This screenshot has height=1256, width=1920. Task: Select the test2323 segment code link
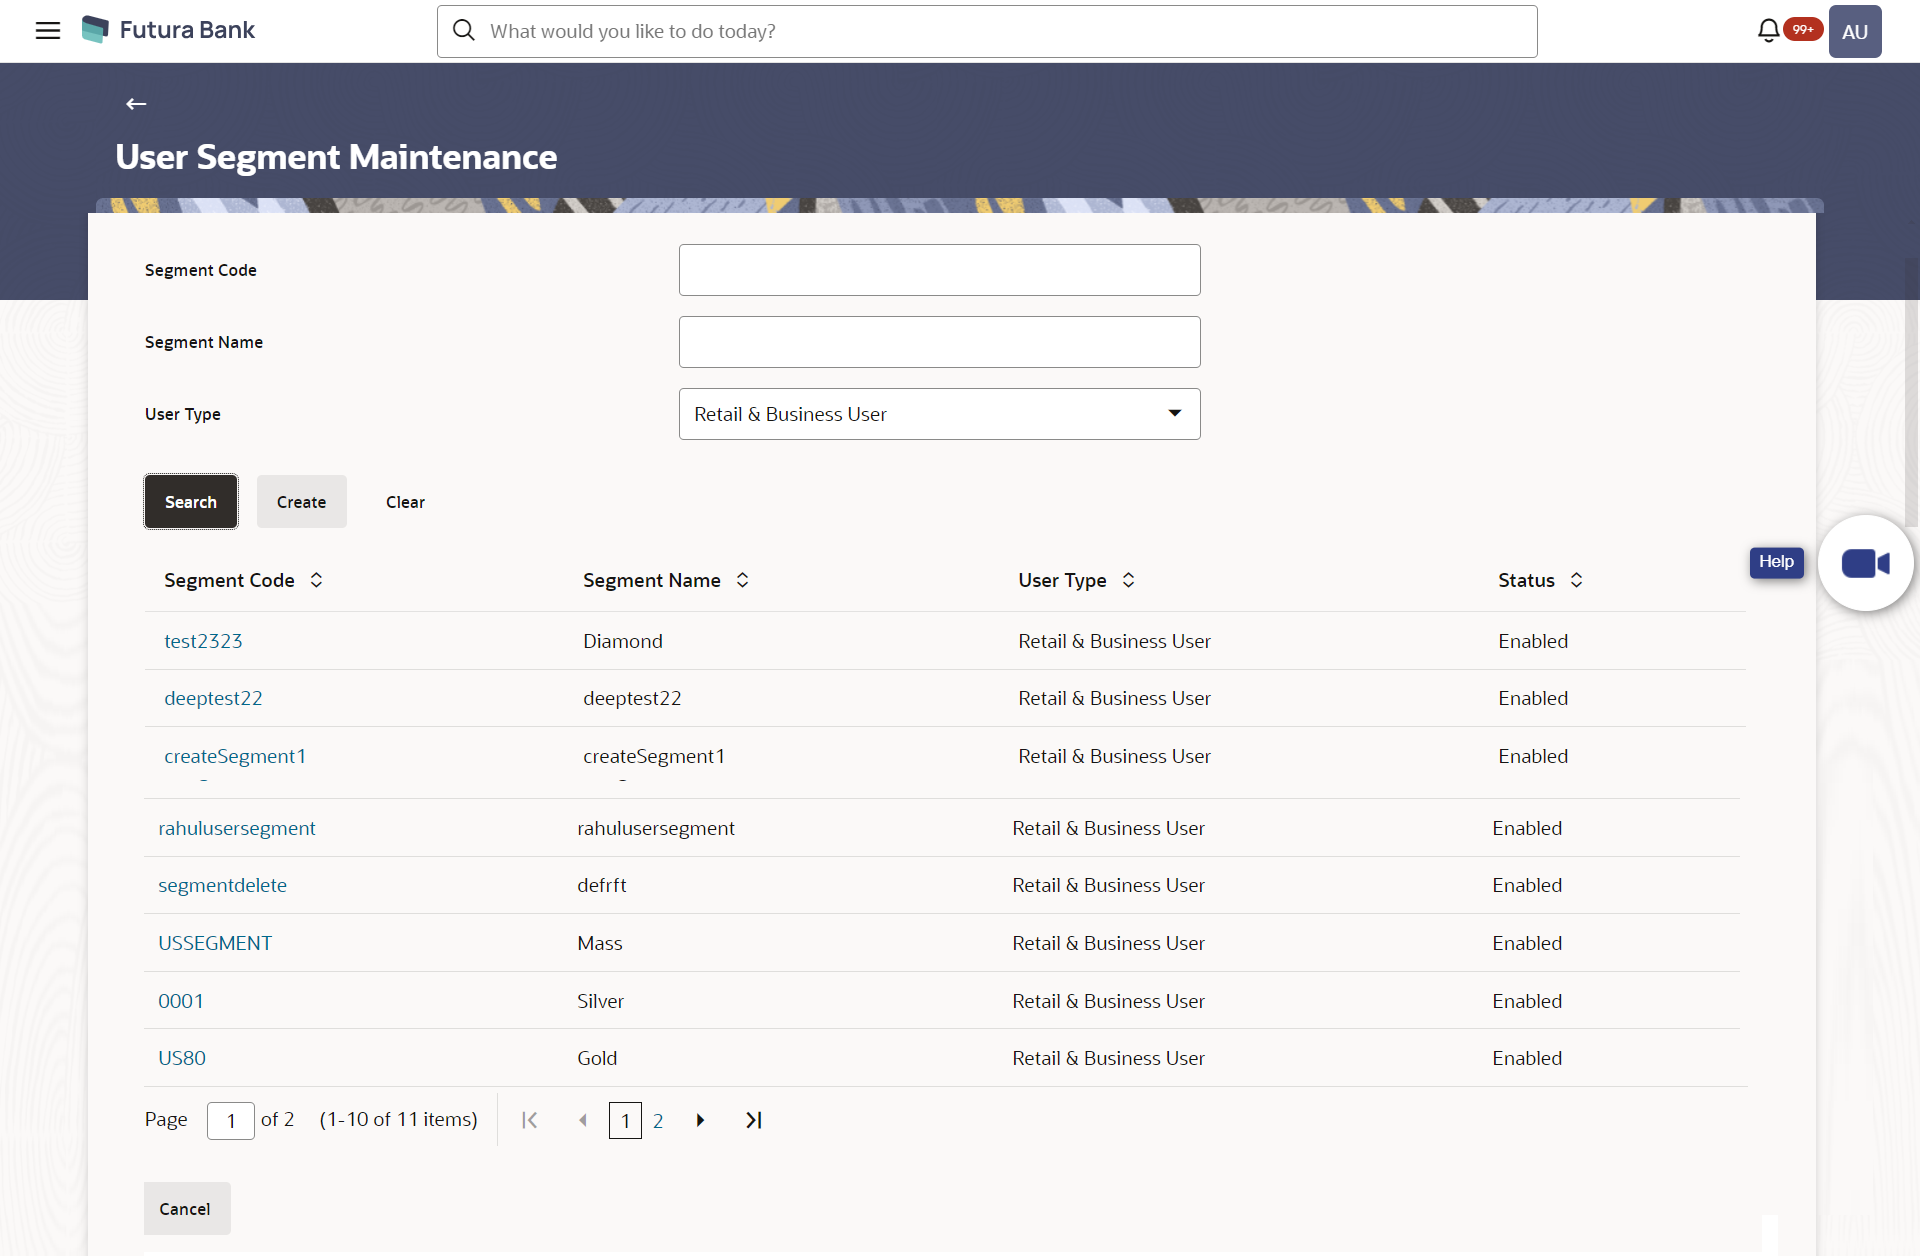point(202,641)
